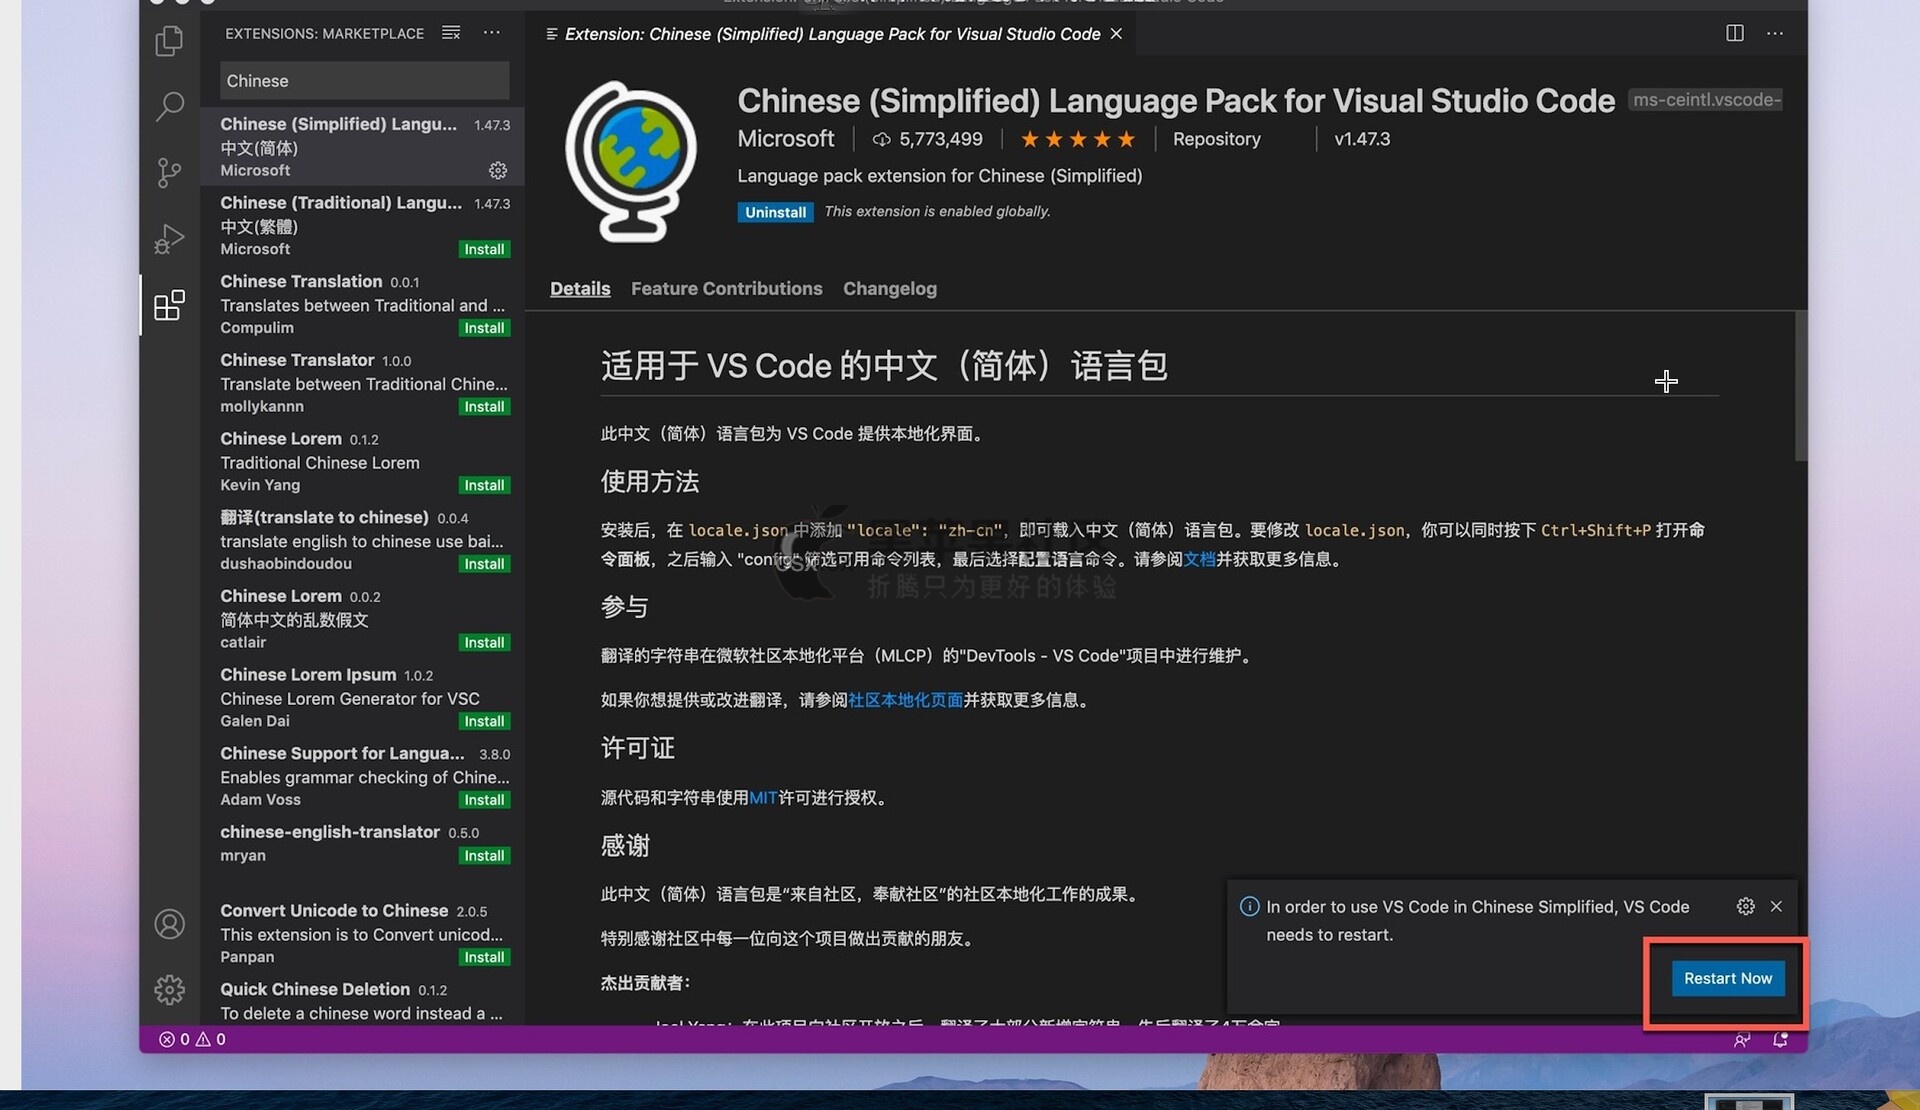
Task: Open manage gear for Chinese (Simplified) extension
Action: [498, 171]
